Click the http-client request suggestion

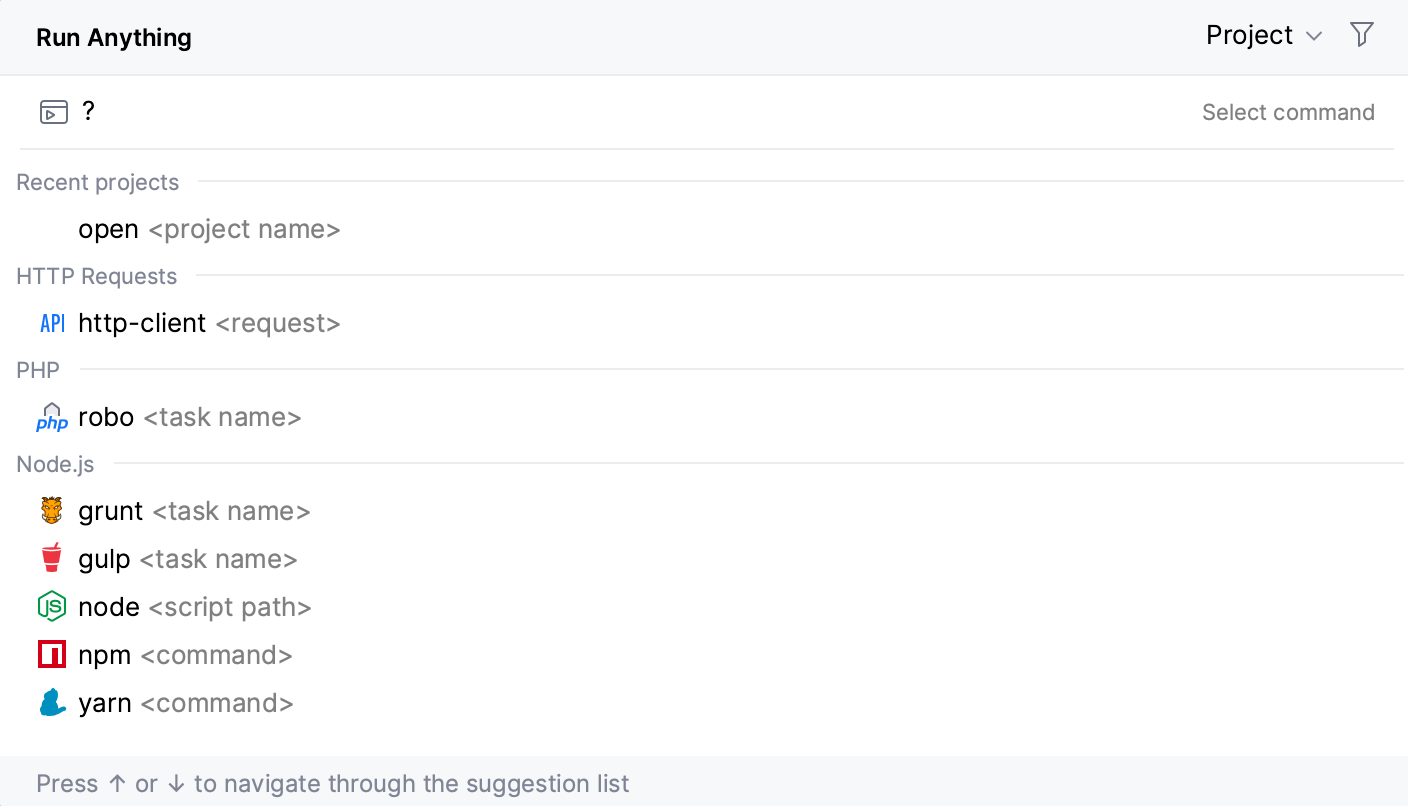point(210,323)
